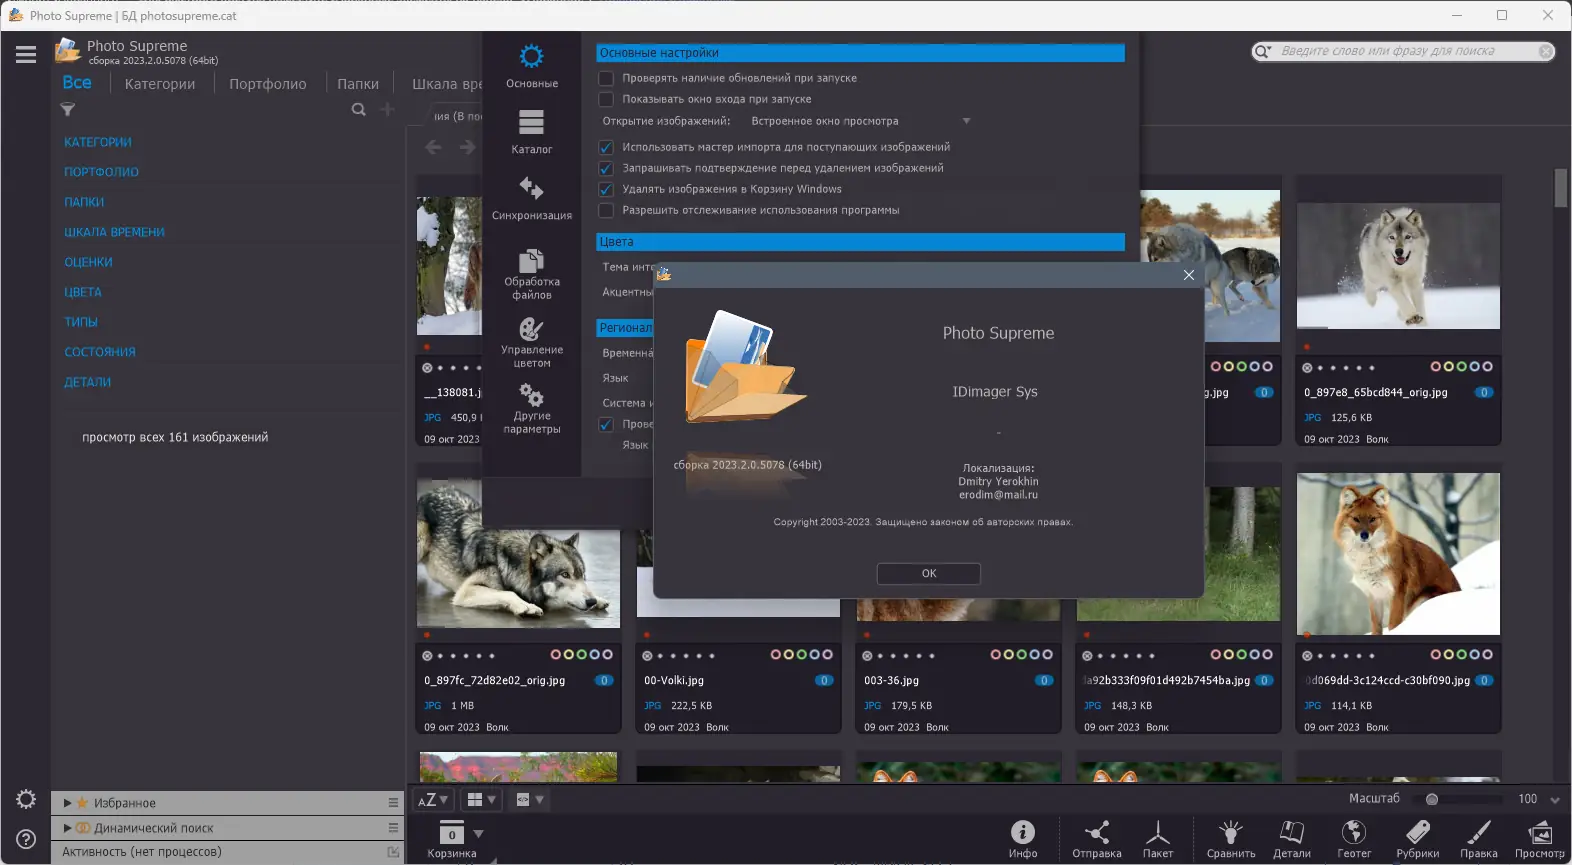Open the thumbnail grid view dropdown
The height and width of the screenshot is (865, 1572).
point(481,800)
